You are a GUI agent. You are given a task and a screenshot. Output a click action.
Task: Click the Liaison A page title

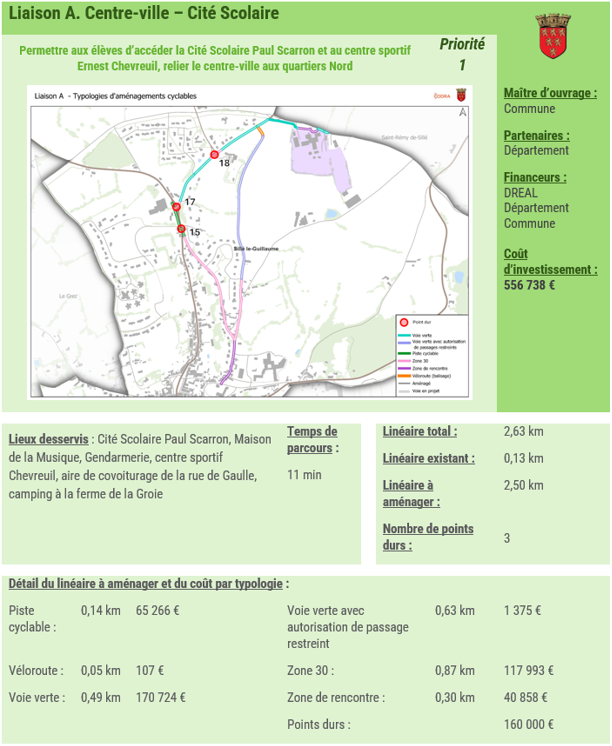[144, 14]
